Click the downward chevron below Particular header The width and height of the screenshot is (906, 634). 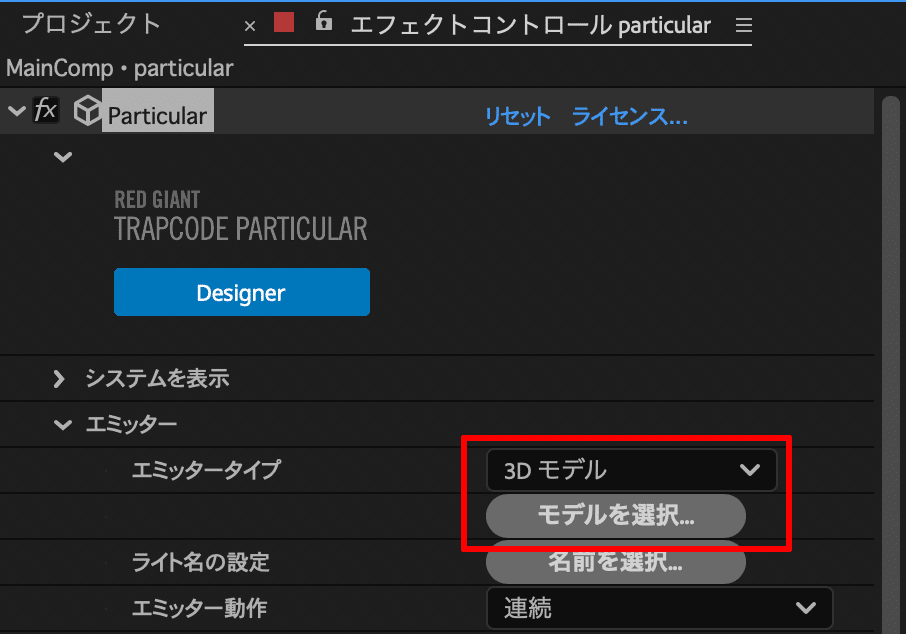pos(63,157)
